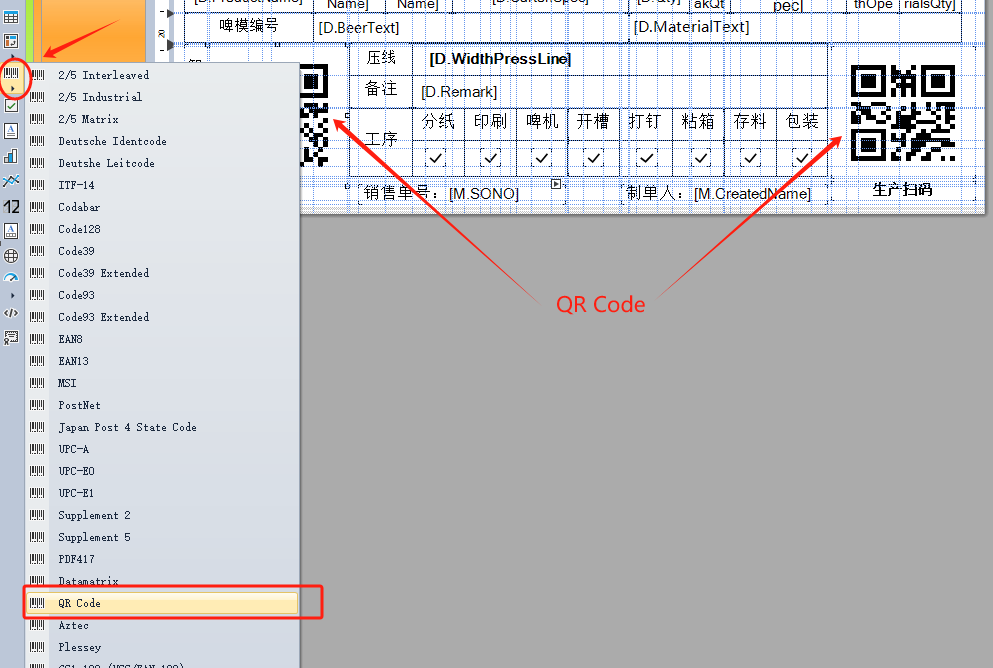The image size is (993, 668).
Task: Click the Barcode object tool in the sidebar
Action: tap(11, 73)
